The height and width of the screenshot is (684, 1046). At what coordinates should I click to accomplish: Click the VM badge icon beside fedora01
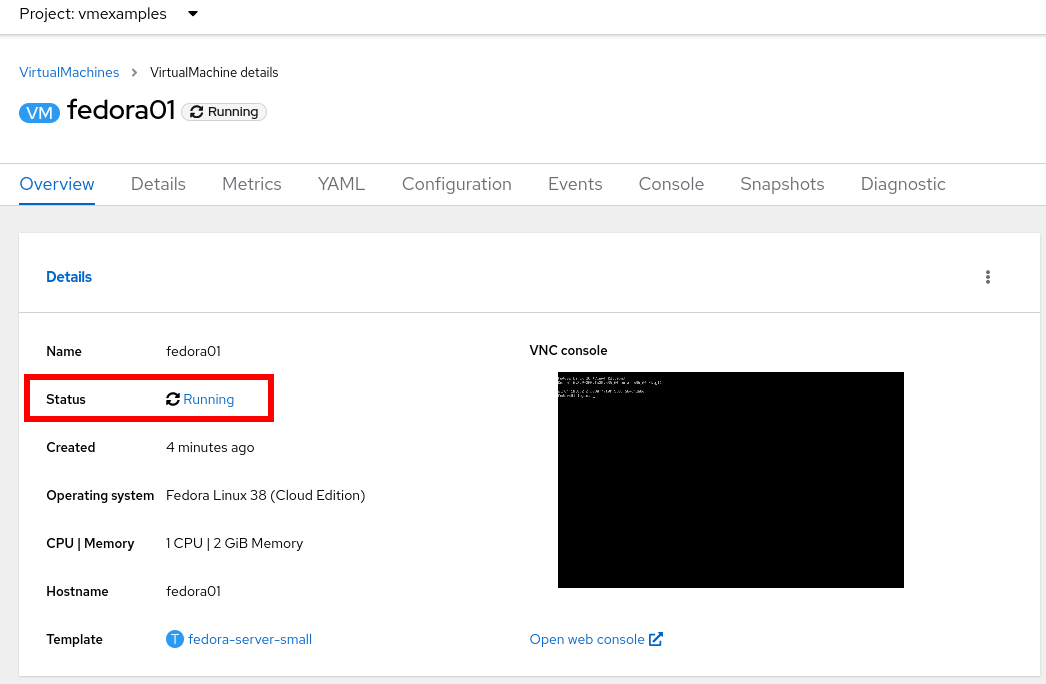(39, 112)
